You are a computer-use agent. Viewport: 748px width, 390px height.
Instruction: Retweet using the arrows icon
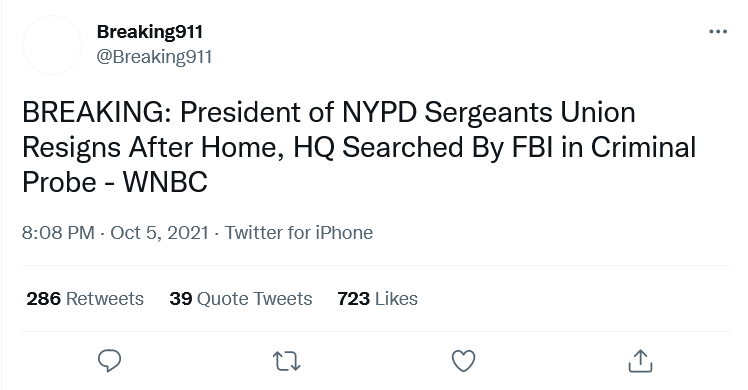coord(287,361)
